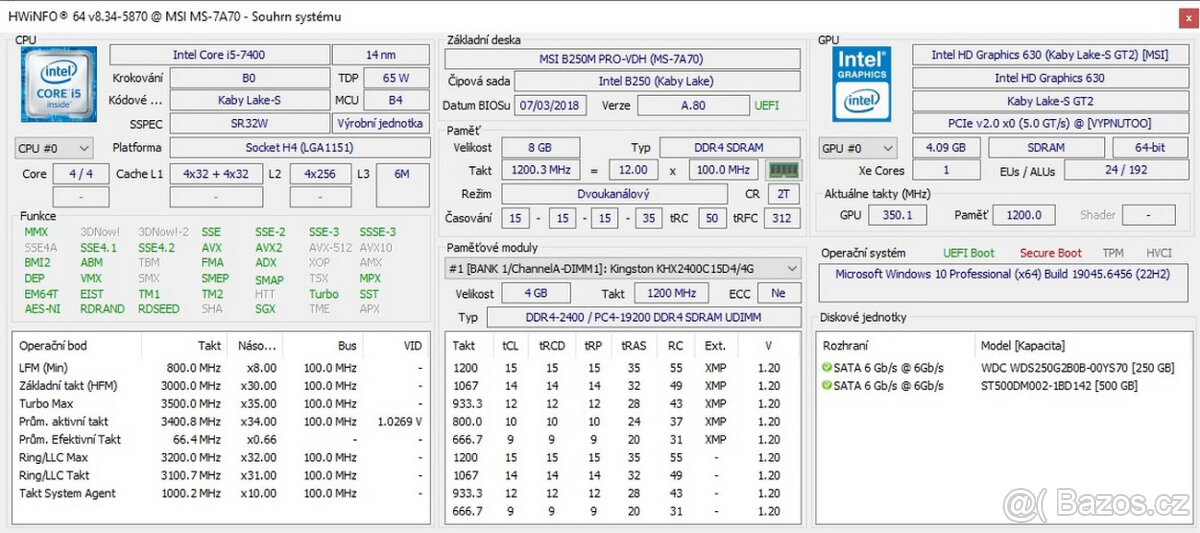The image size is (1200, 533).
Task: Open the CPU #0 selector dropdown
Action: [54, 148]
